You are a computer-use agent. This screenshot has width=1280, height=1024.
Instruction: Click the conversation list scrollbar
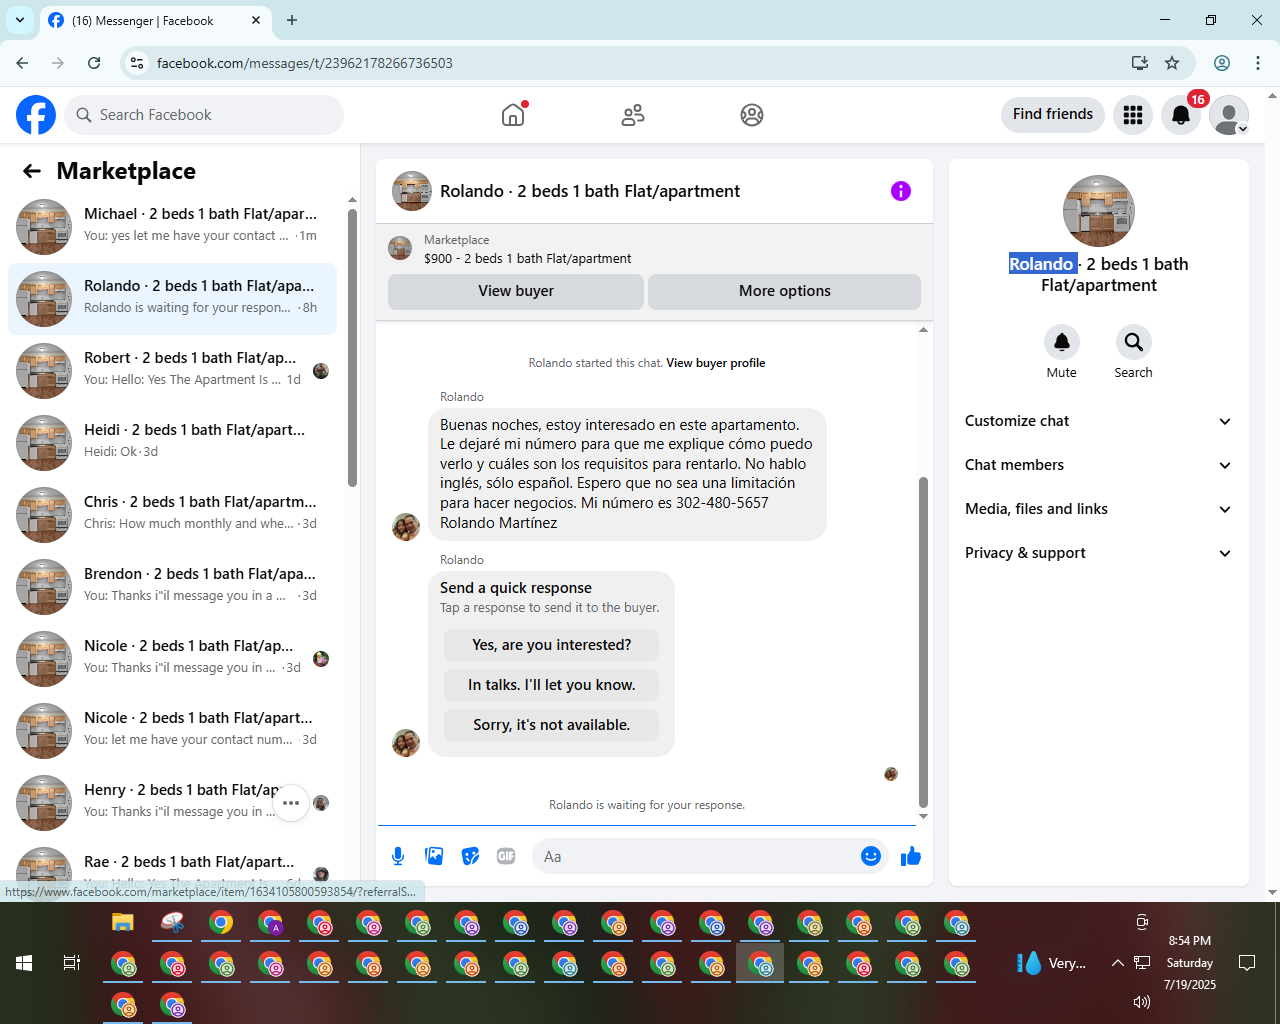pyautogui.click(x=352, y=347)
